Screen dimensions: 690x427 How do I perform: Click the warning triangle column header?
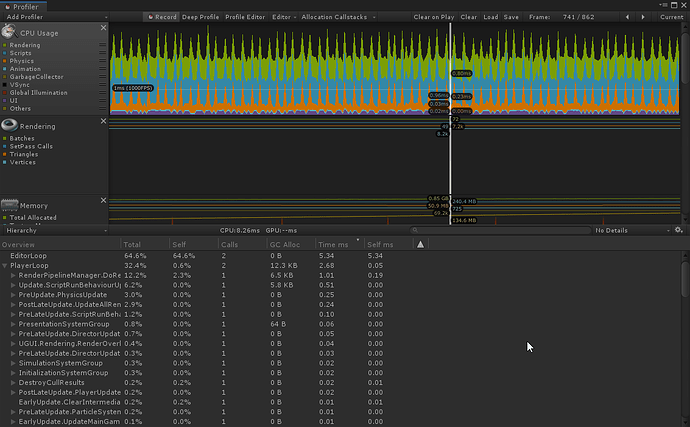pos(421,244)
